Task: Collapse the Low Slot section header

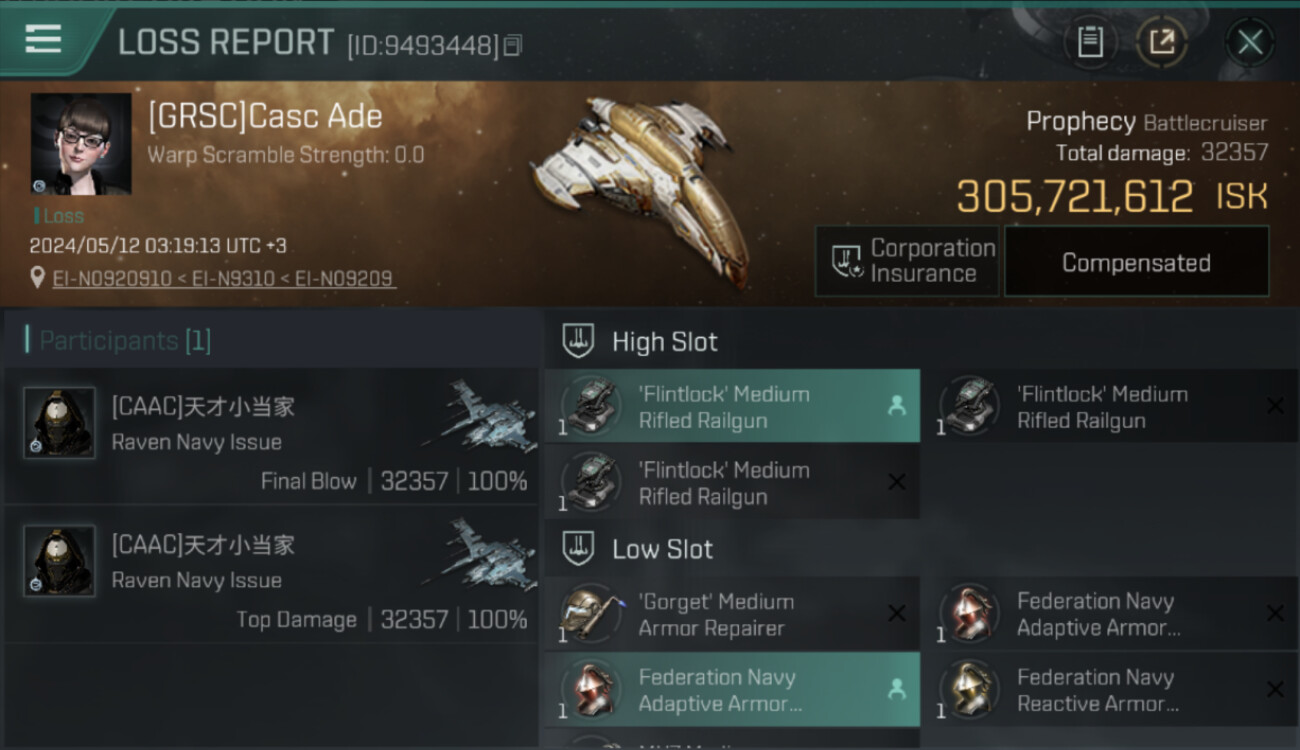Action: click(662, 549)
